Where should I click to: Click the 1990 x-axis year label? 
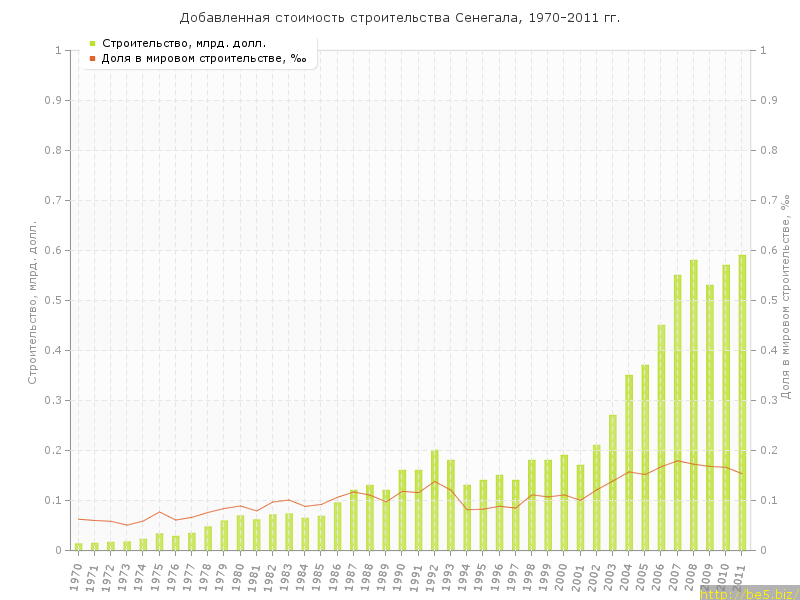(400, 576)
